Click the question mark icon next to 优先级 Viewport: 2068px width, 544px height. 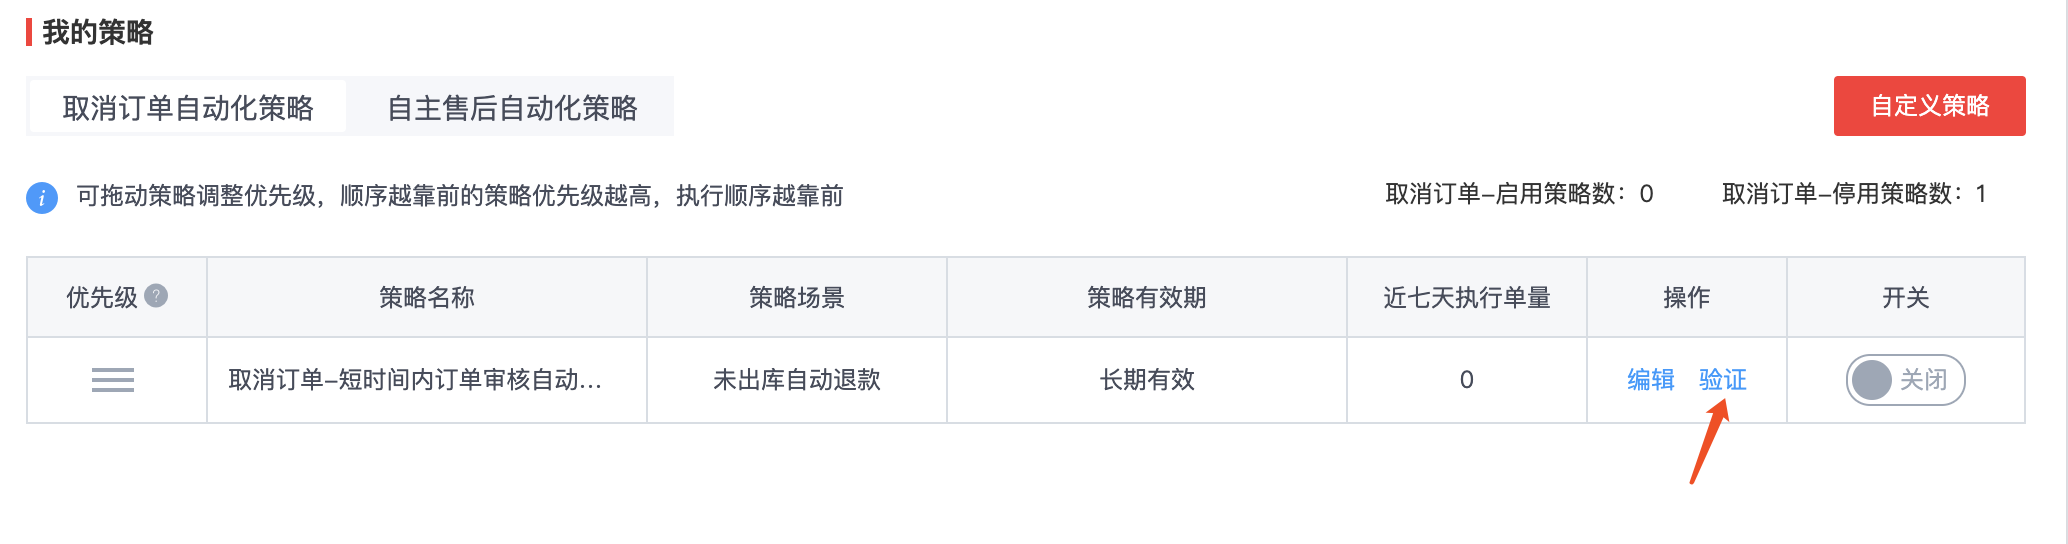pos(156,296)
